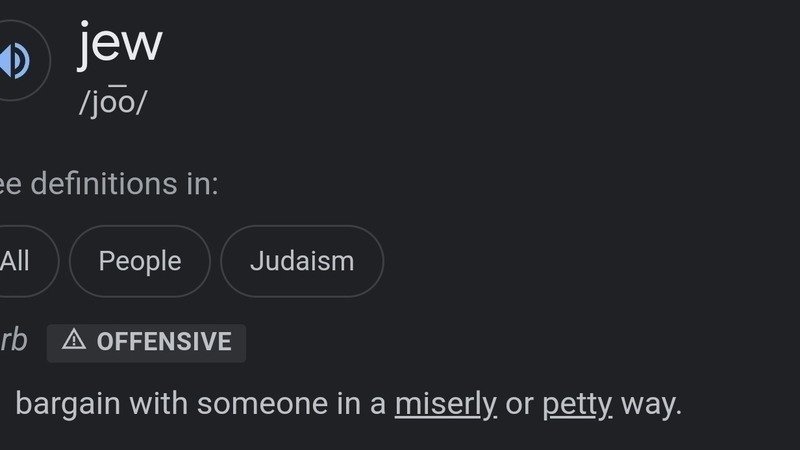Switch to the Judaism definitions chip
The width and height of the screenshot is (800, 450).
click(302, 261)
